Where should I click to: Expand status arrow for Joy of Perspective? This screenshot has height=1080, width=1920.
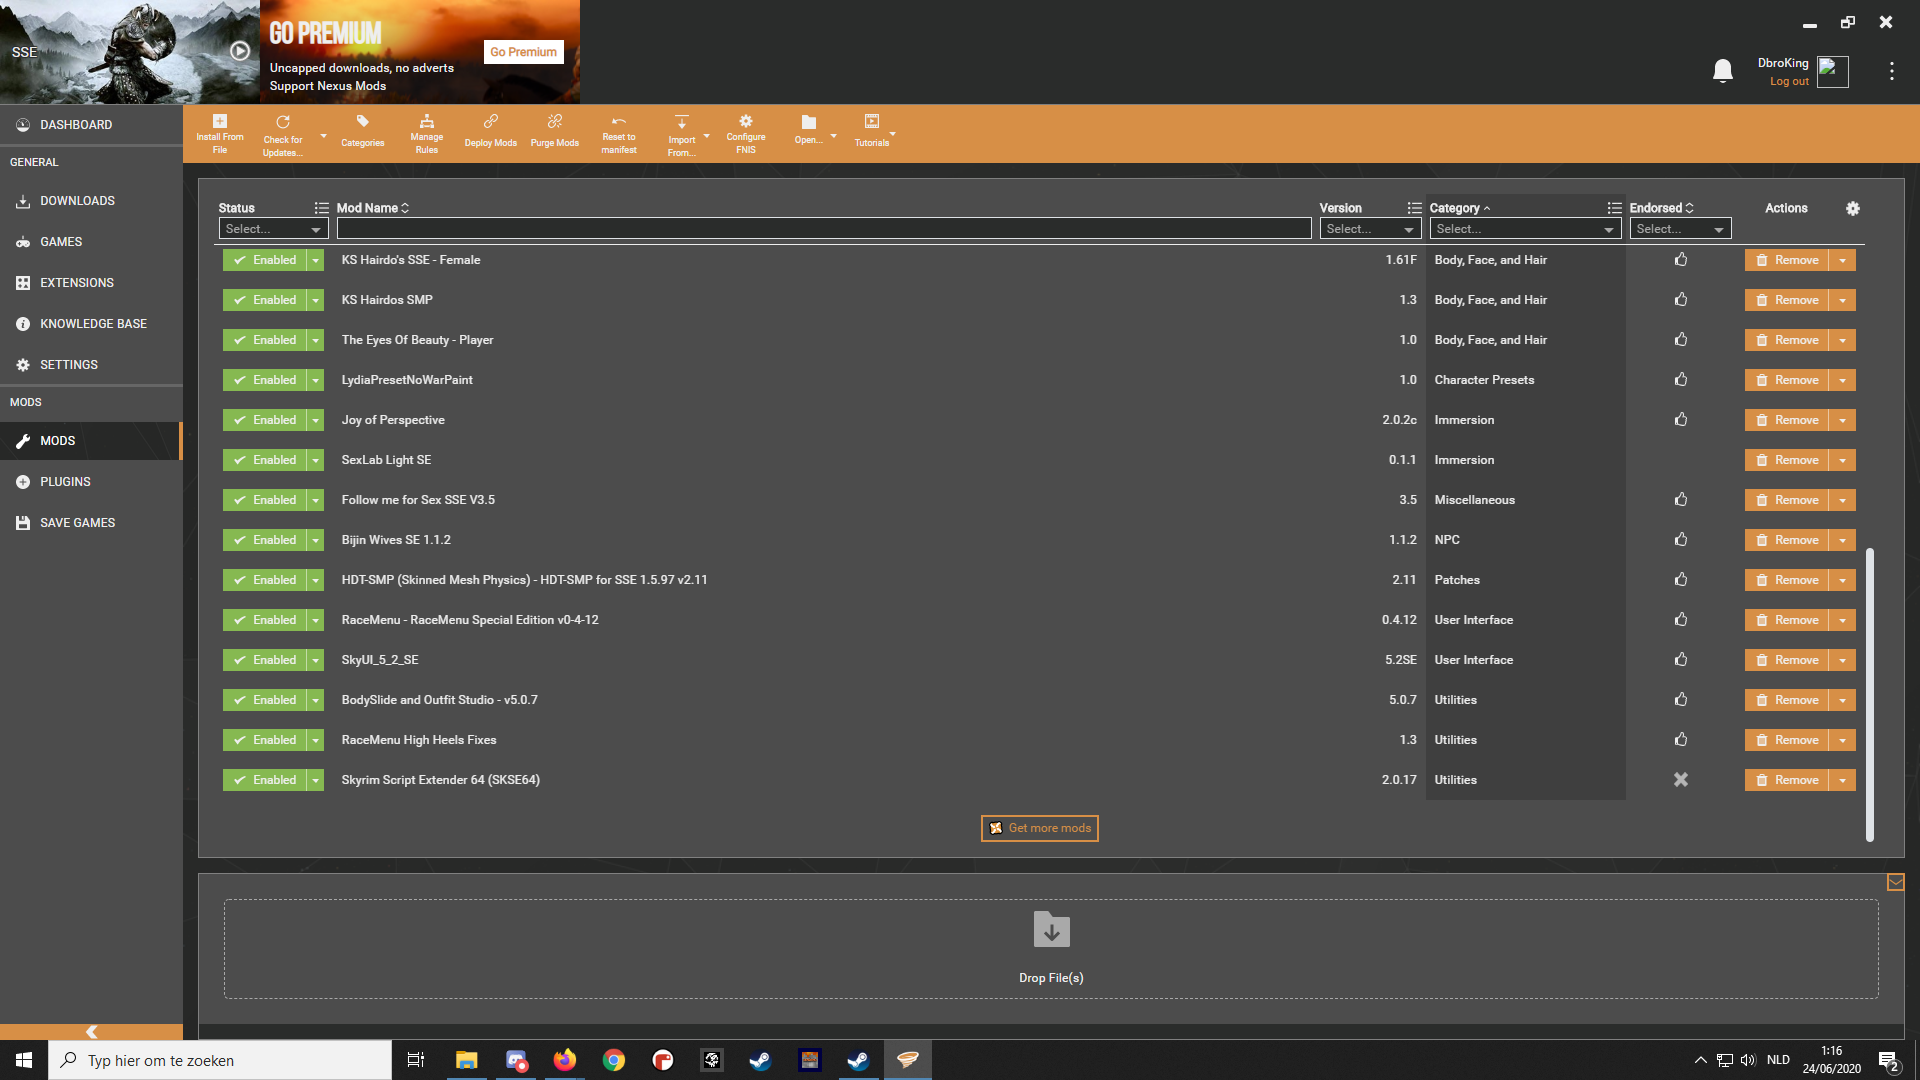(316, 420)
